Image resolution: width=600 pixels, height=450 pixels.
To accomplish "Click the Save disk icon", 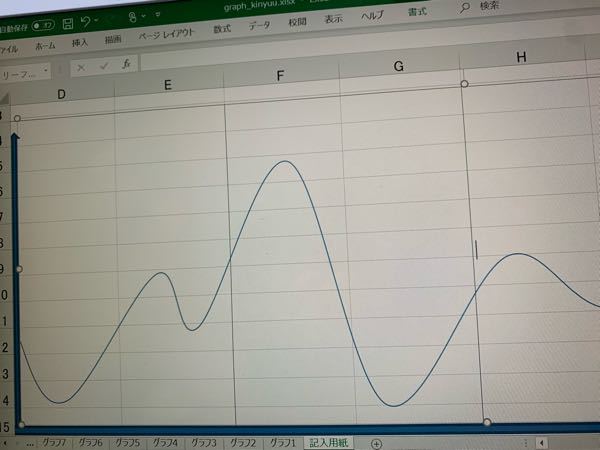I will pos(68,21).
